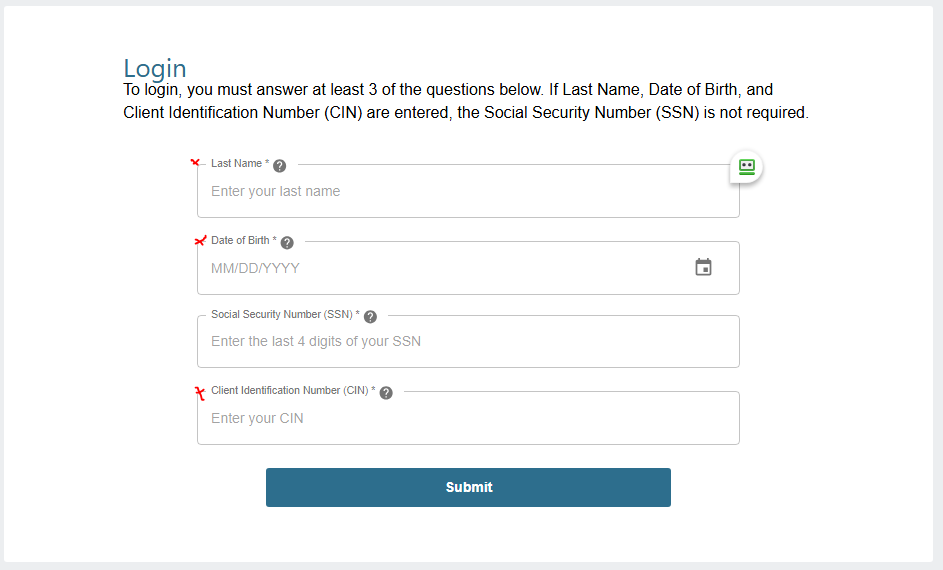Focus the 'Enter your last name' field
This screenshot has height=570, width=943.
tap(460, 191)
